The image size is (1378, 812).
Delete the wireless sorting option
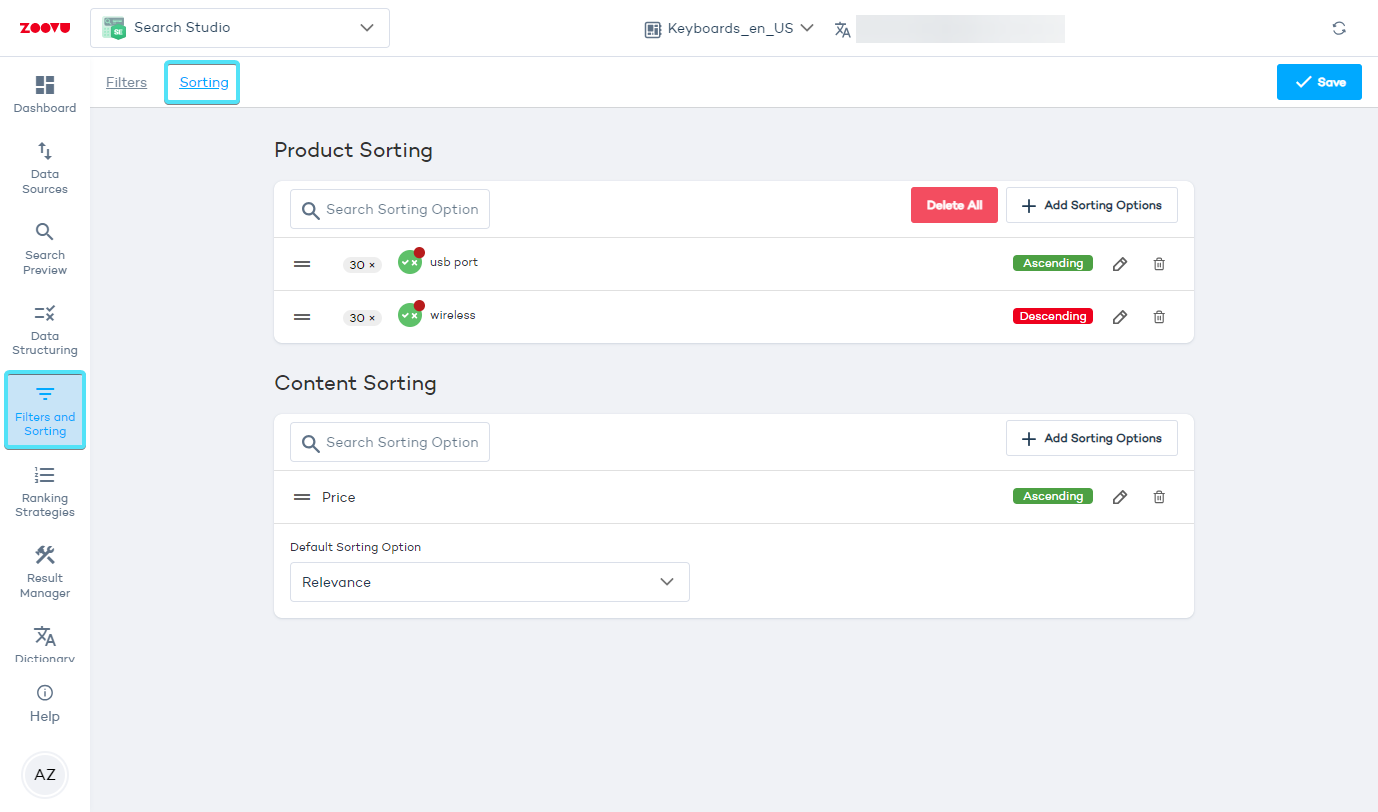click(1159, 317)
